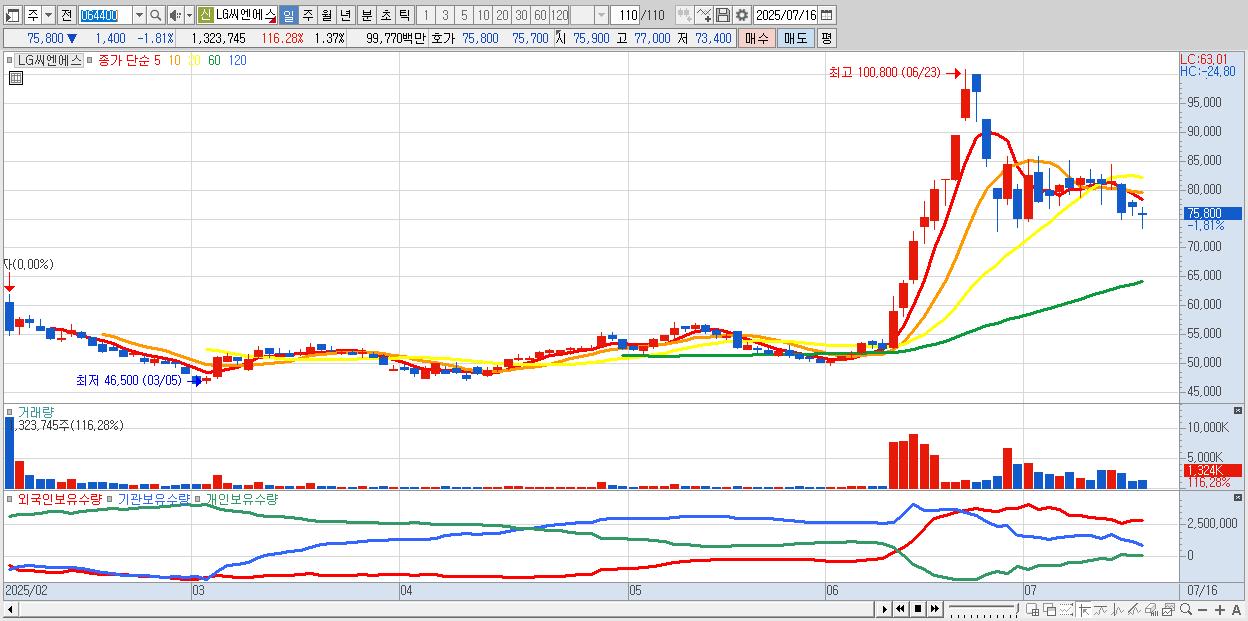Close the volume panel with its corner button
This screenshot has height=621, width=1248.
click(1239, 411)
